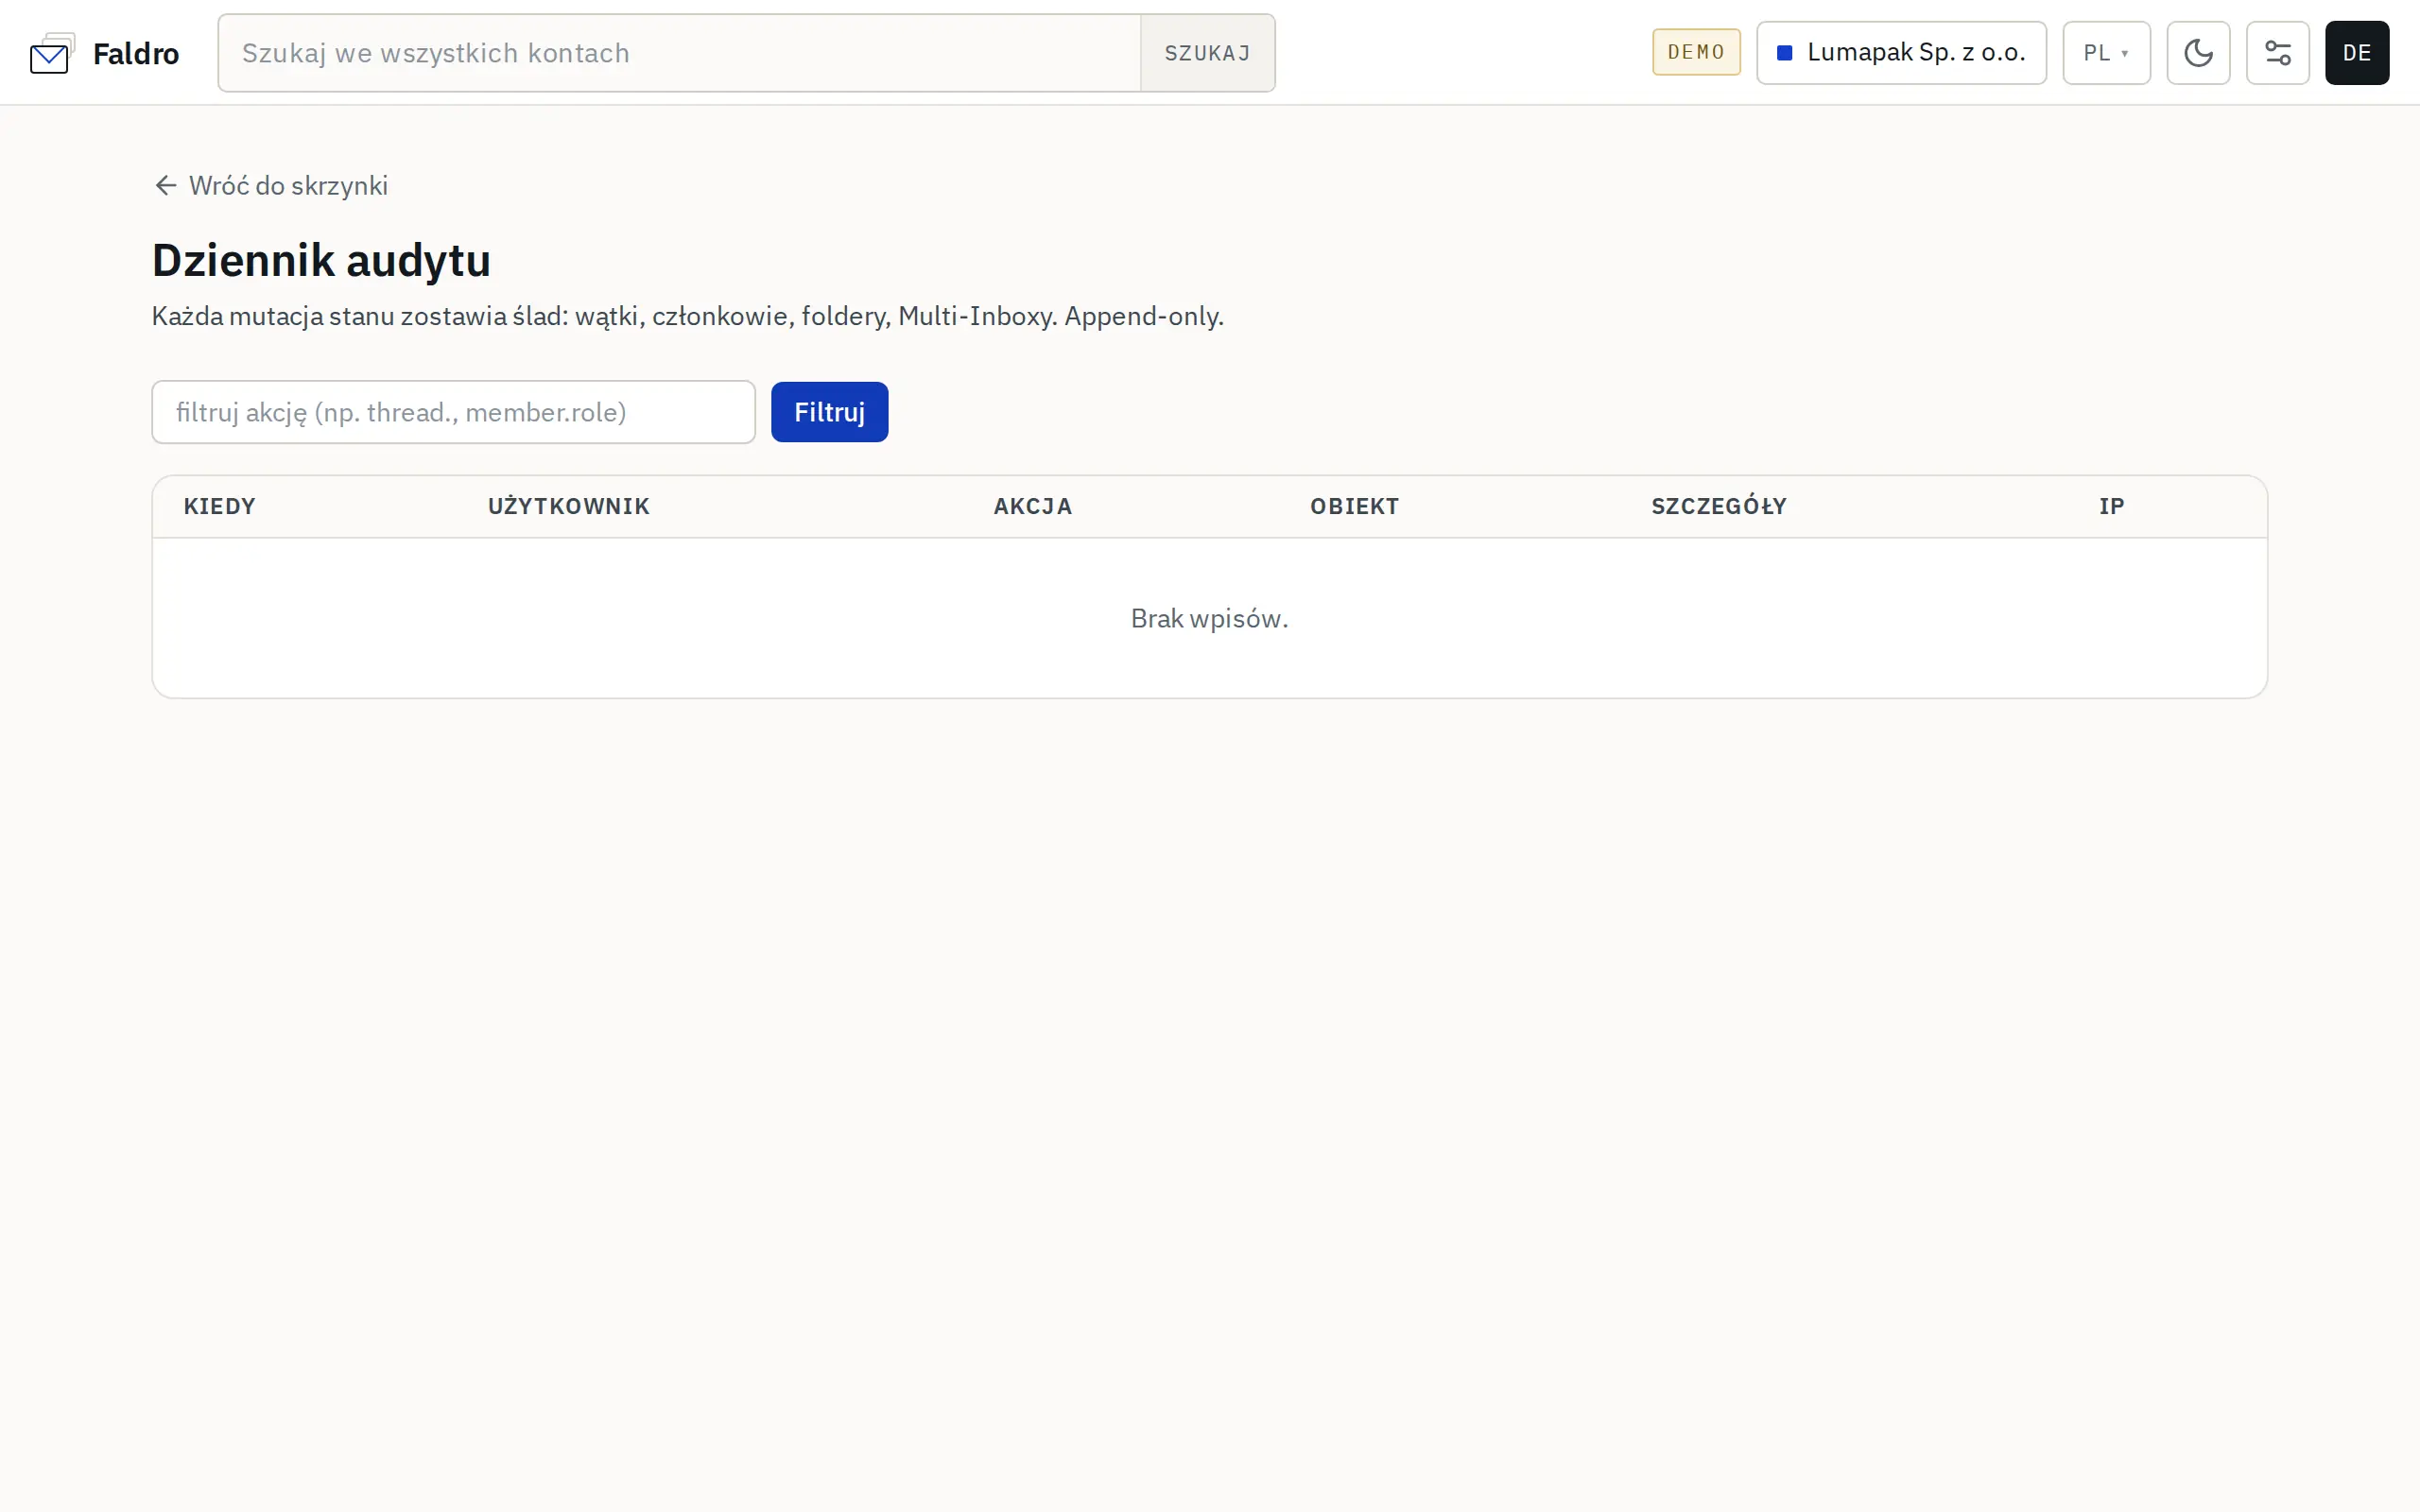Click the DEMO badge

pos(1696,52)
